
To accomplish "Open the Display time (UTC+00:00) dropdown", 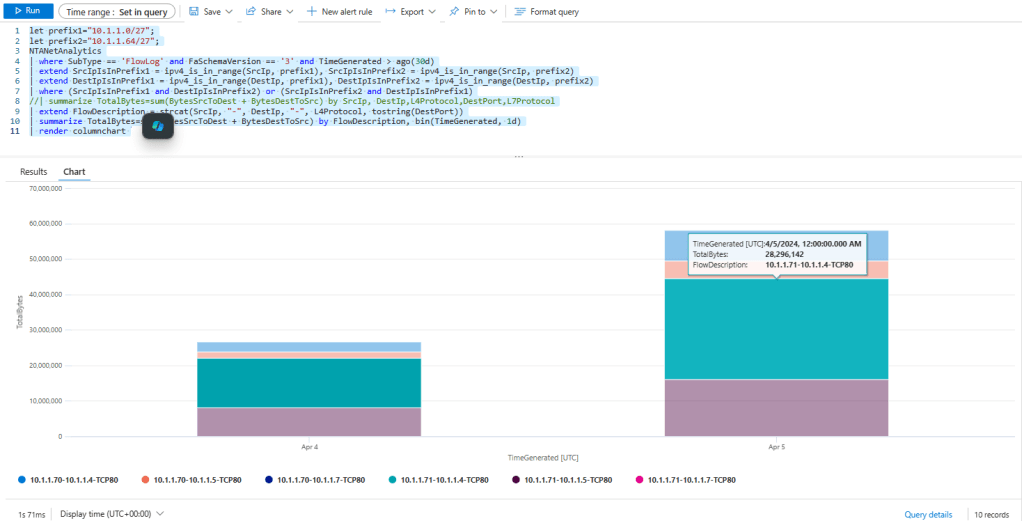I will click(111, 513).
